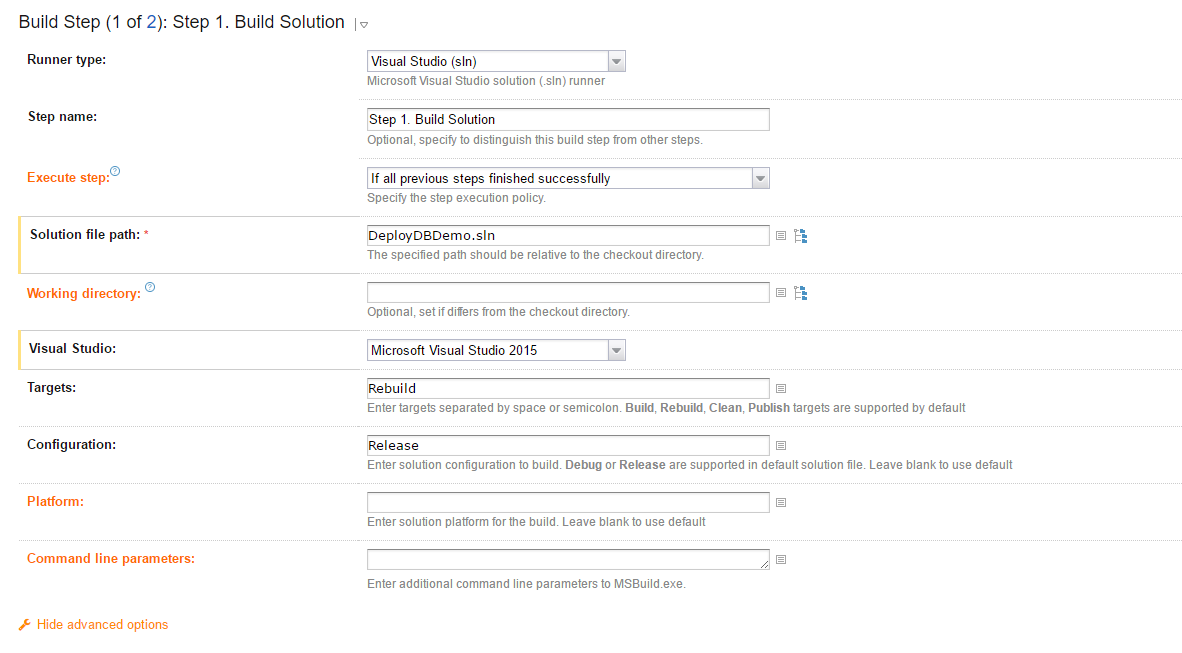Show help for Execute step
The width and height of the screenshot is (1182, 653).
[x=115, y=172]
